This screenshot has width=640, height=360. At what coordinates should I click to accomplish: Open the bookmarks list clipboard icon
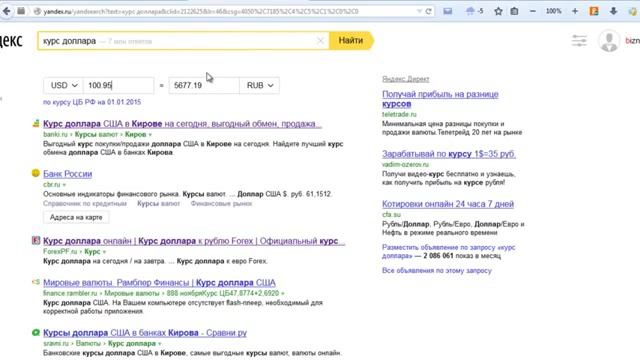click(x=514, y=11)
